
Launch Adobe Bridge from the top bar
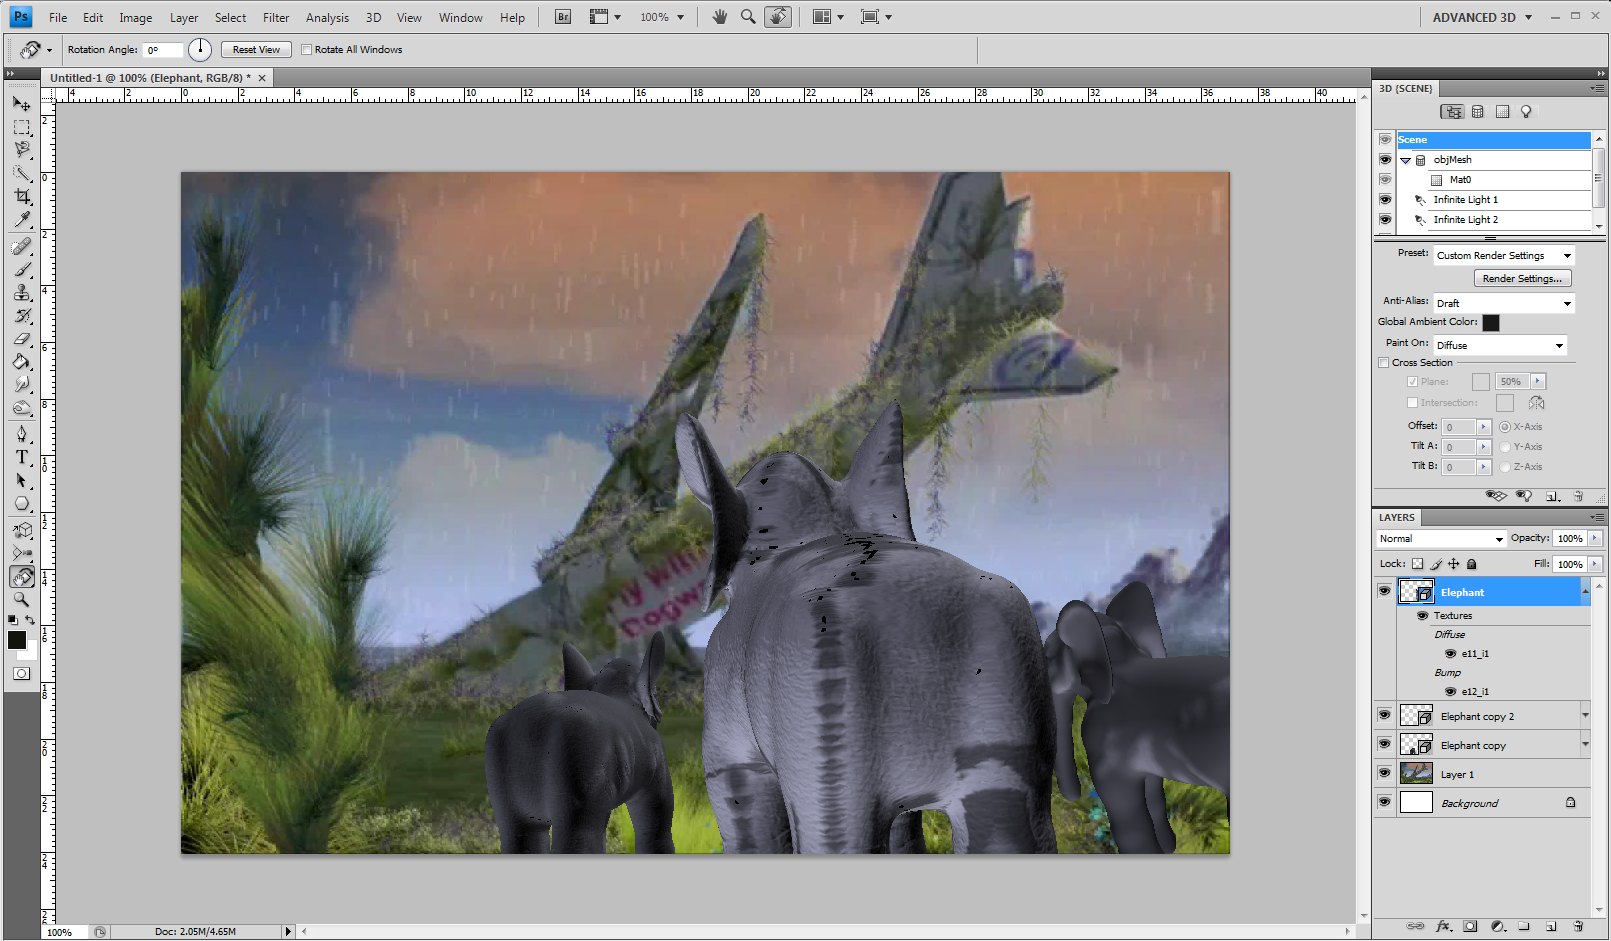(563, 17)
